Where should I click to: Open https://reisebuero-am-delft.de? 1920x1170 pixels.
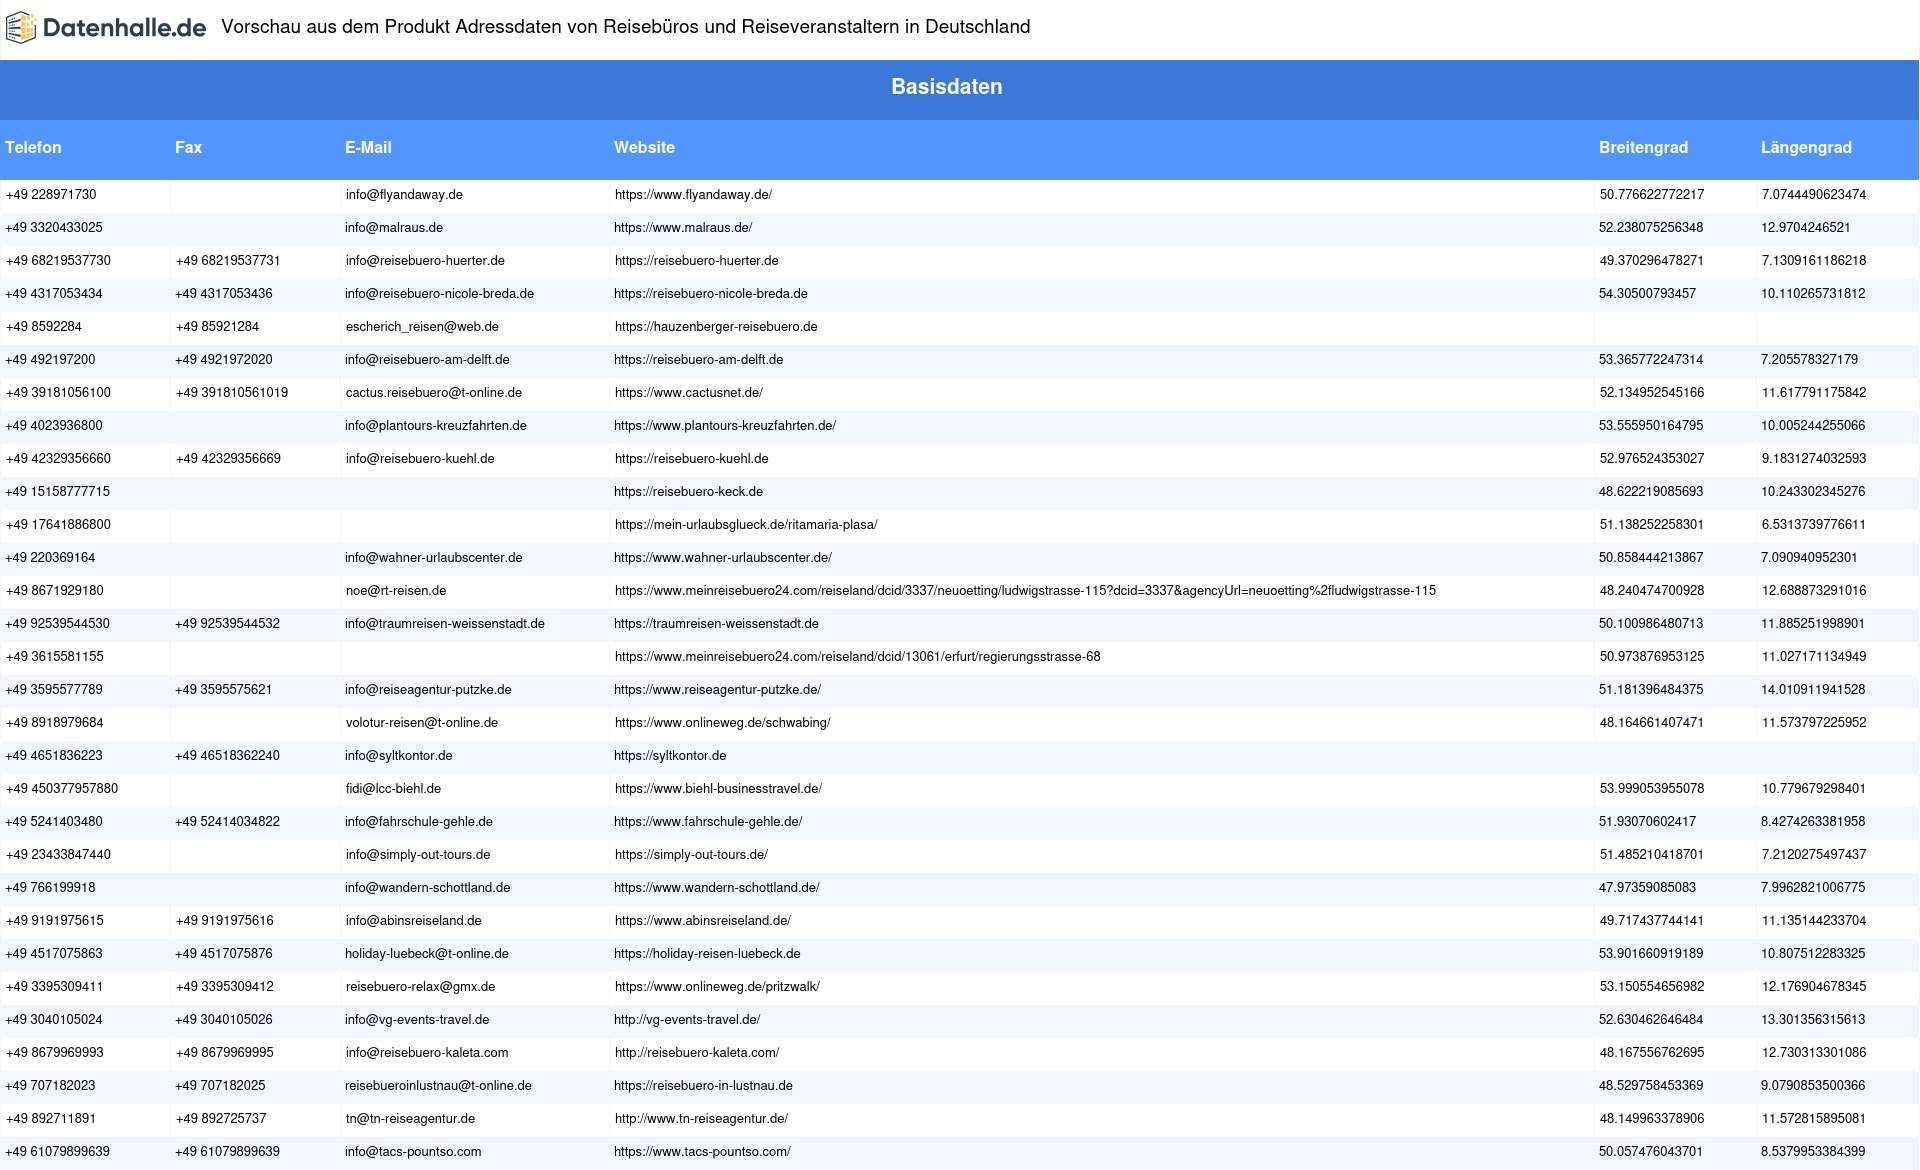pos(699,360)
